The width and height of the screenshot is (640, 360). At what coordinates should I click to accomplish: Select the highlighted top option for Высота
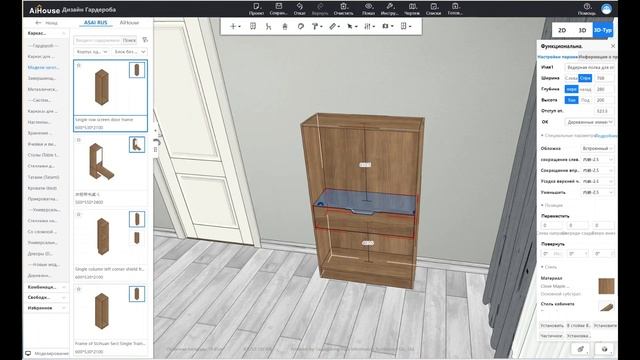571,100
